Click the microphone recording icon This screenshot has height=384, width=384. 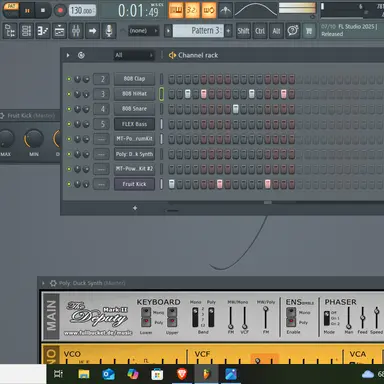pos(109,31)
